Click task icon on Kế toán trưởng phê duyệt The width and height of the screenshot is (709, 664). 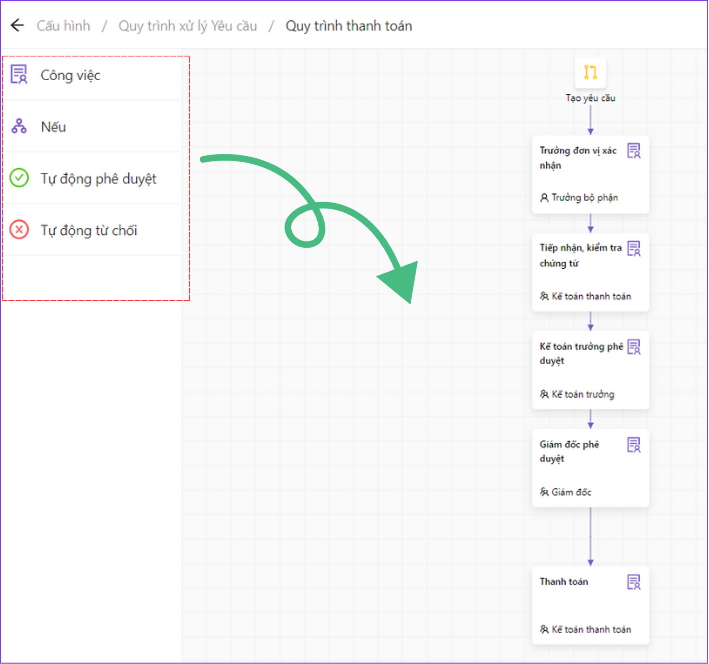click(634, 347)
